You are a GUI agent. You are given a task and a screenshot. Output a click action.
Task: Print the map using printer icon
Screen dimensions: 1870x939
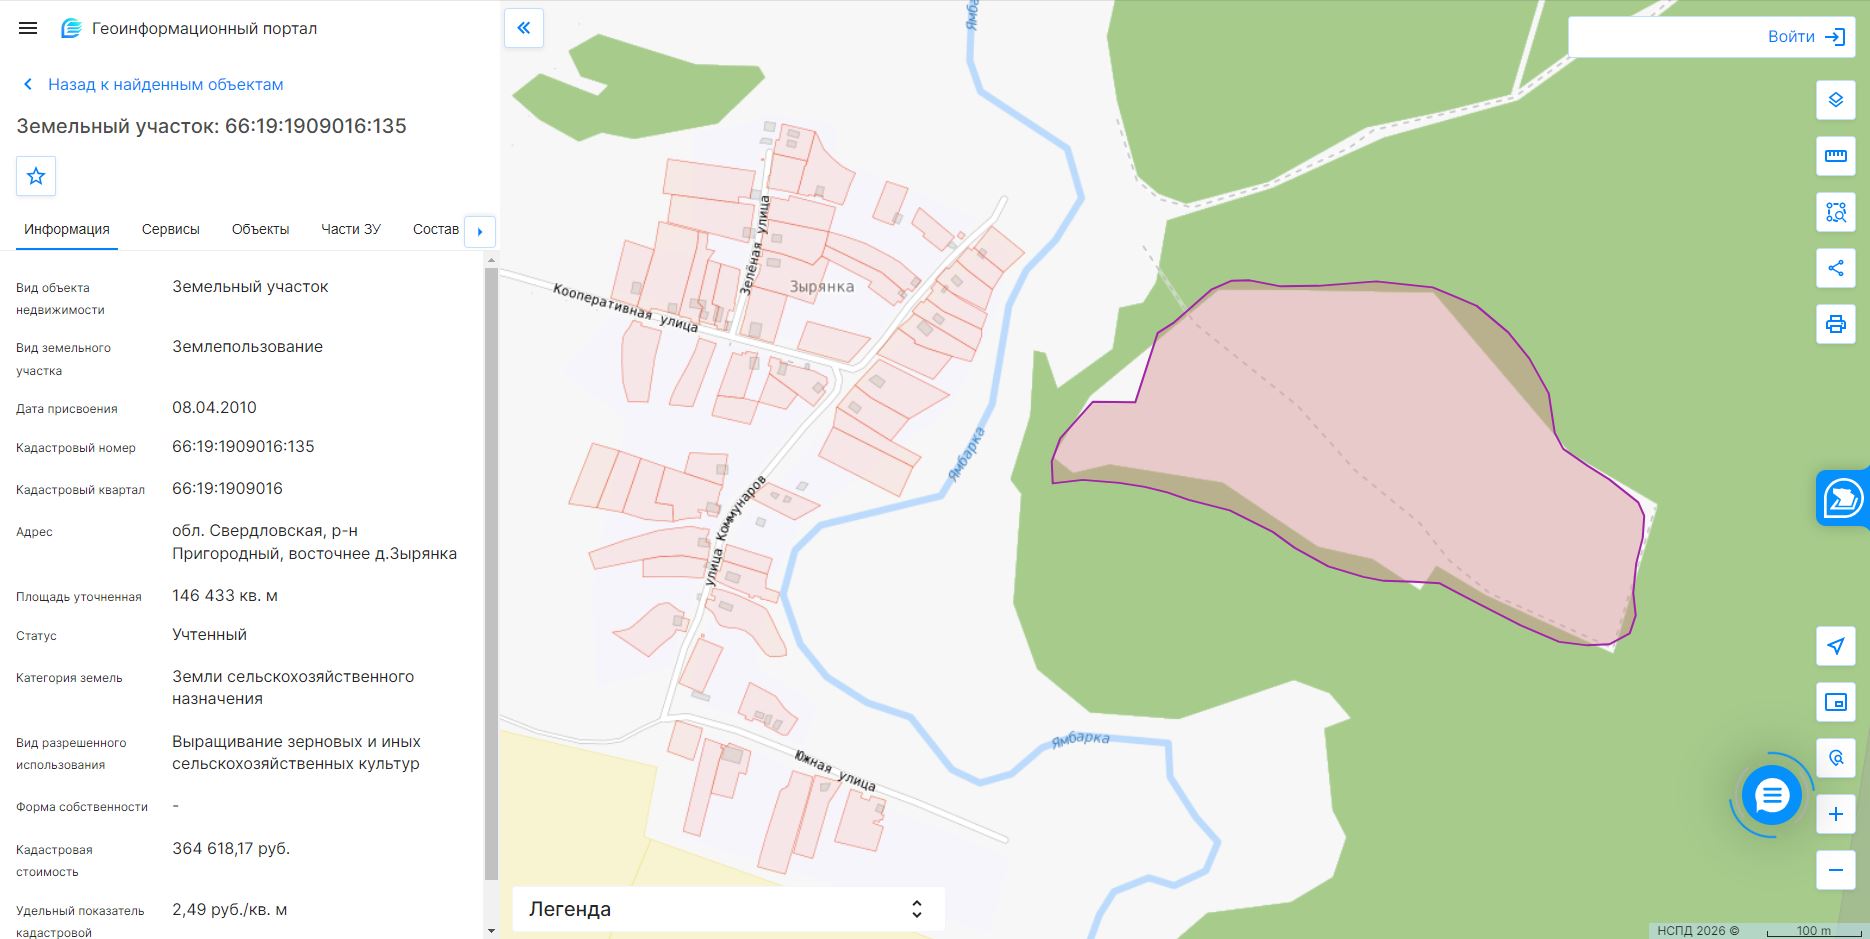[1835, 324]
